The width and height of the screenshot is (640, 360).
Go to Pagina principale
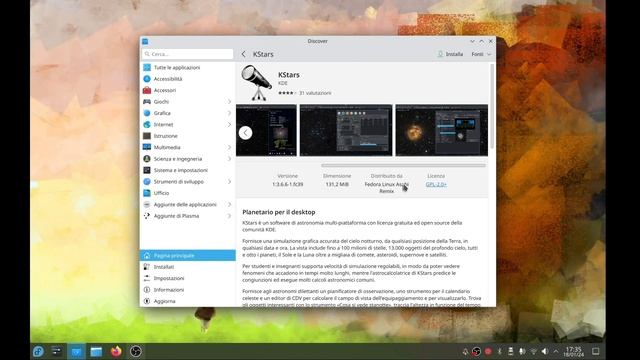tap(187, 256)
